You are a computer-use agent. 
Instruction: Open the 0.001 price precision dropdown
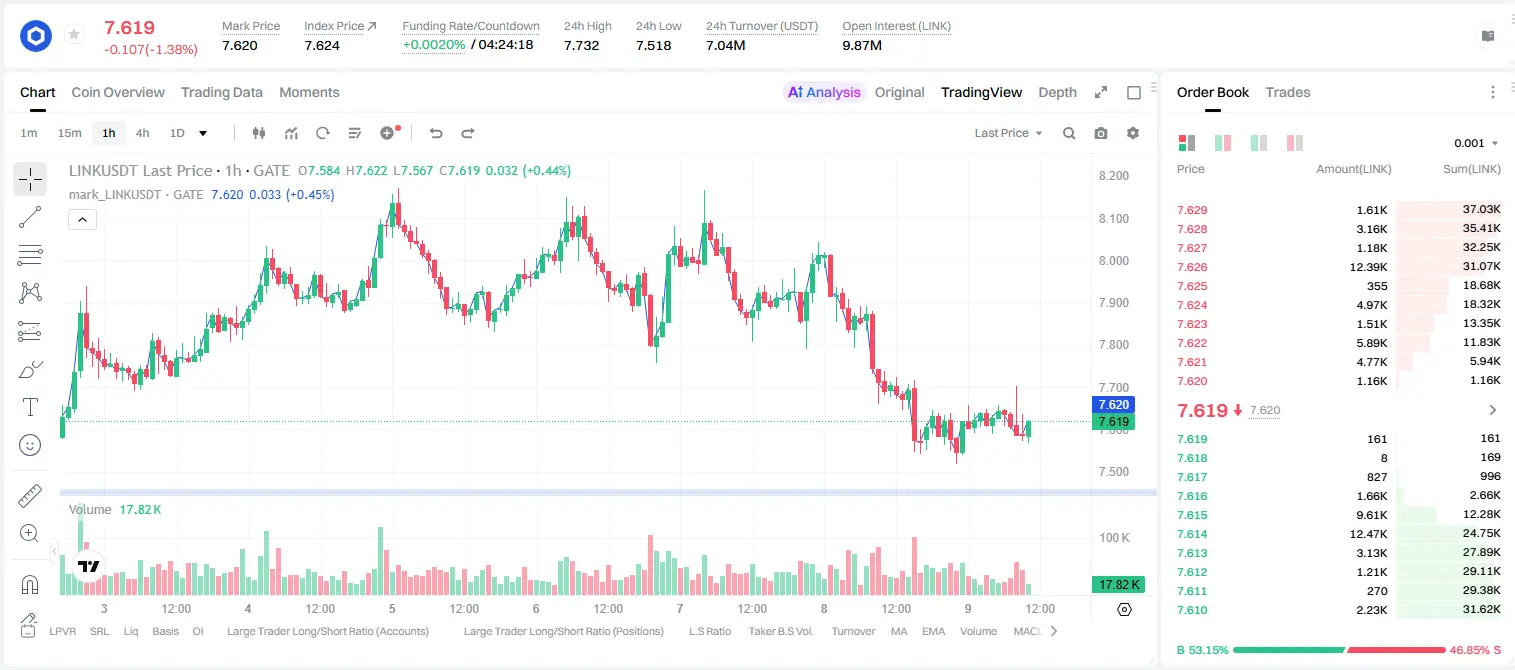pyautogui.click(x=1476, y=143)
